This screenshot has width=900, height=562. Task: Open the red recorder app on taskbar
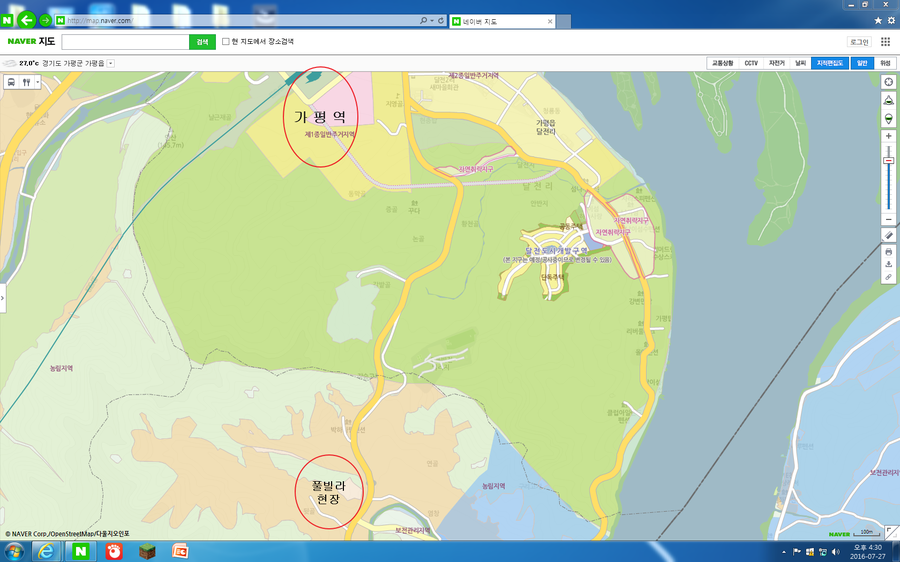click(114, 552)
